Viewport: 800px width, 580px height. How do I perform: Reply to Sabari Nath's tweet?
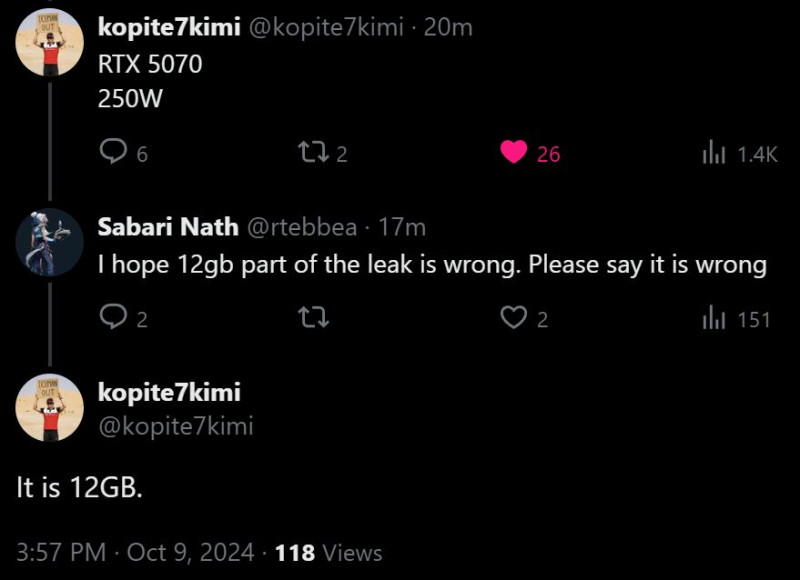pos(114,318)
